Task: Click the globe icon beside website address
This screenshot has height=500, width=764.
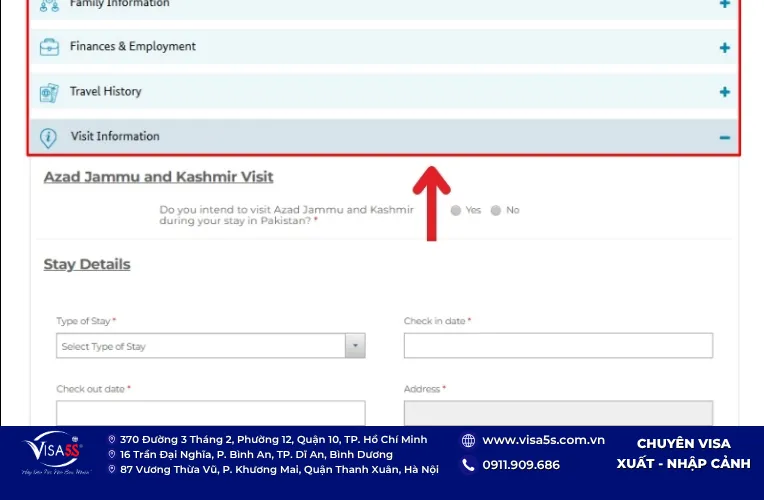Action: tap(468, 441)
